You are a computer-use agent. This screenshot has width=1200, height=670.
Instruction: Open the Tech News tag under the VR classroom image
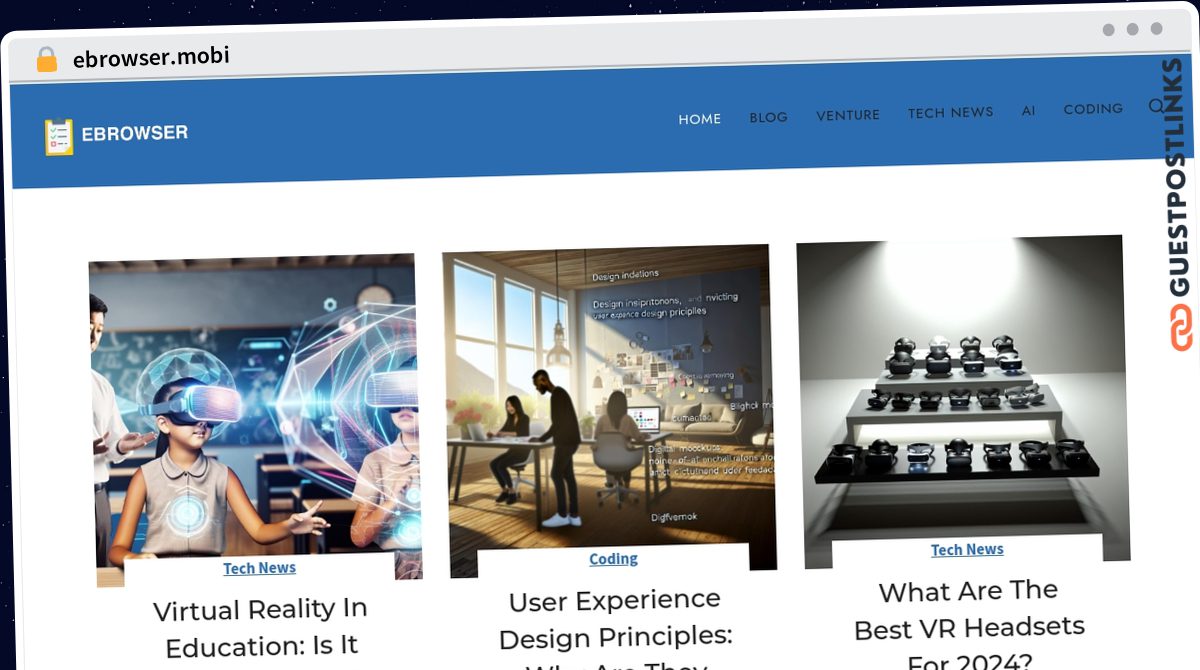coord(260,568)
